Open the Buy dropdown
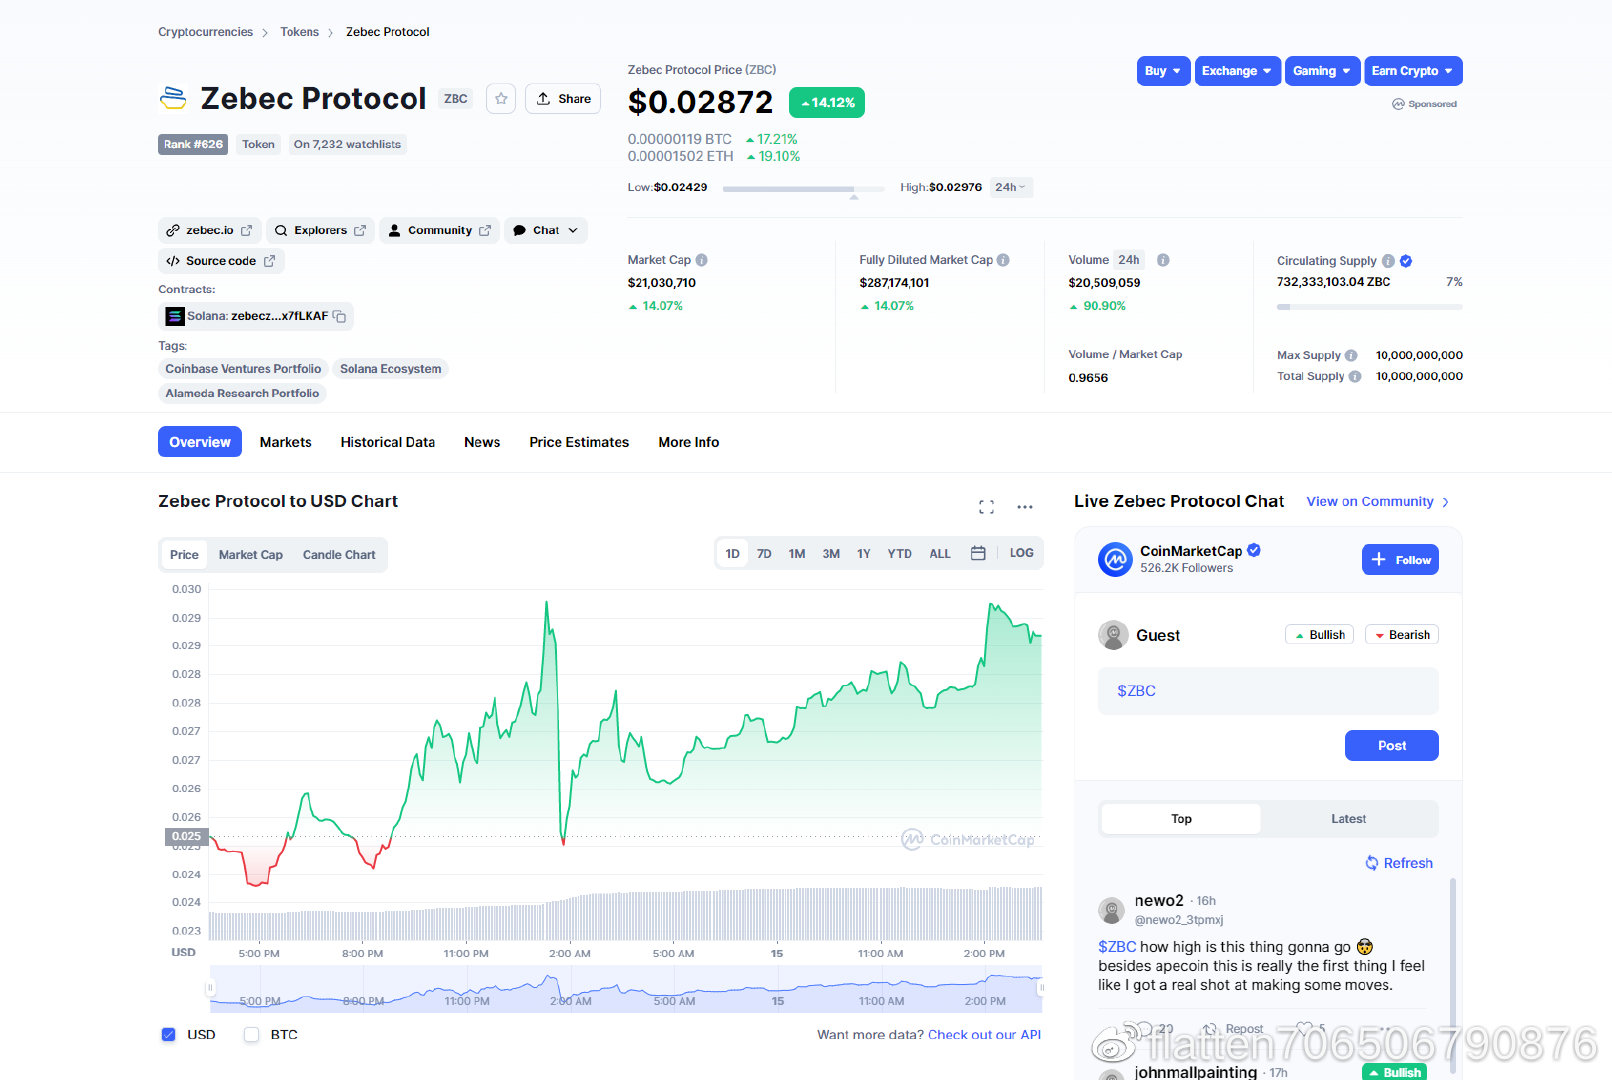Viewport: 1612px width, 1080px height. pos(1163,71)
